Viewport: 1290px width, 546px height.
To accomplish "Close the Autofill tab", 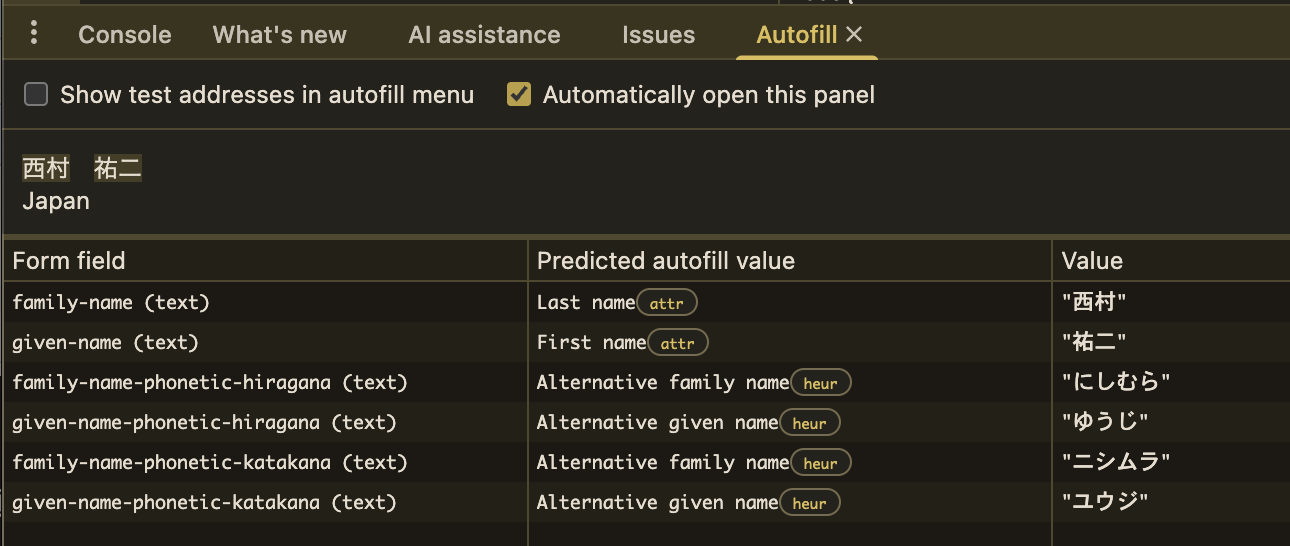I will pos(854,34).
